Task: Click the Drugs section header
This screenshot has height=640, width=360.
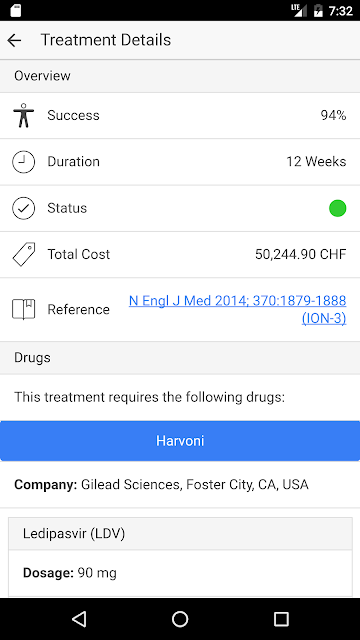Action: [180, 358]
